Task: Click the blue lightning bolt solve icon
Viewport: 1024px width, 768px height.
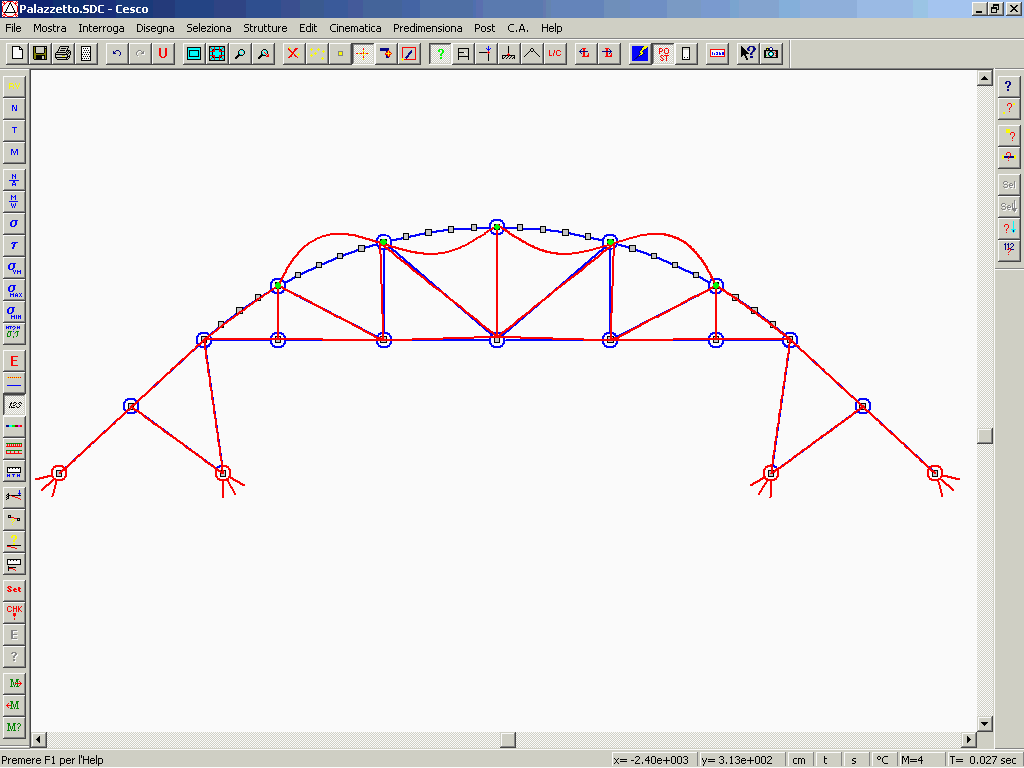Action: click(x=640, y=54)
